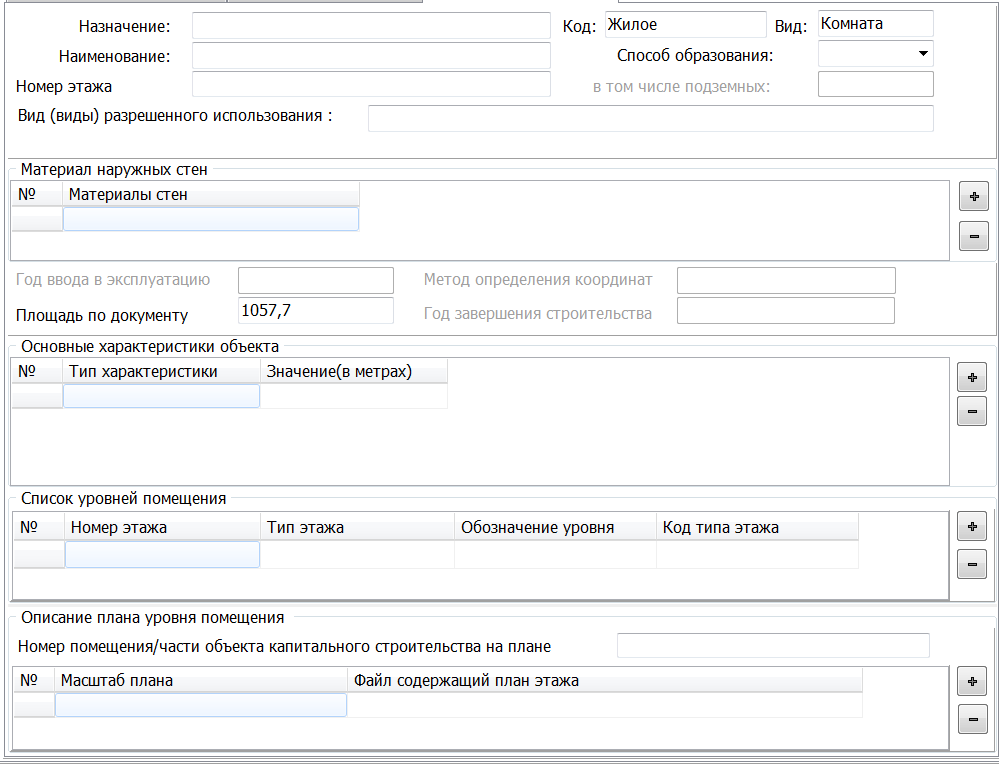Click the Вид разрешенного использования field
The image size is (999, 764).
click(x=650, y=118)
